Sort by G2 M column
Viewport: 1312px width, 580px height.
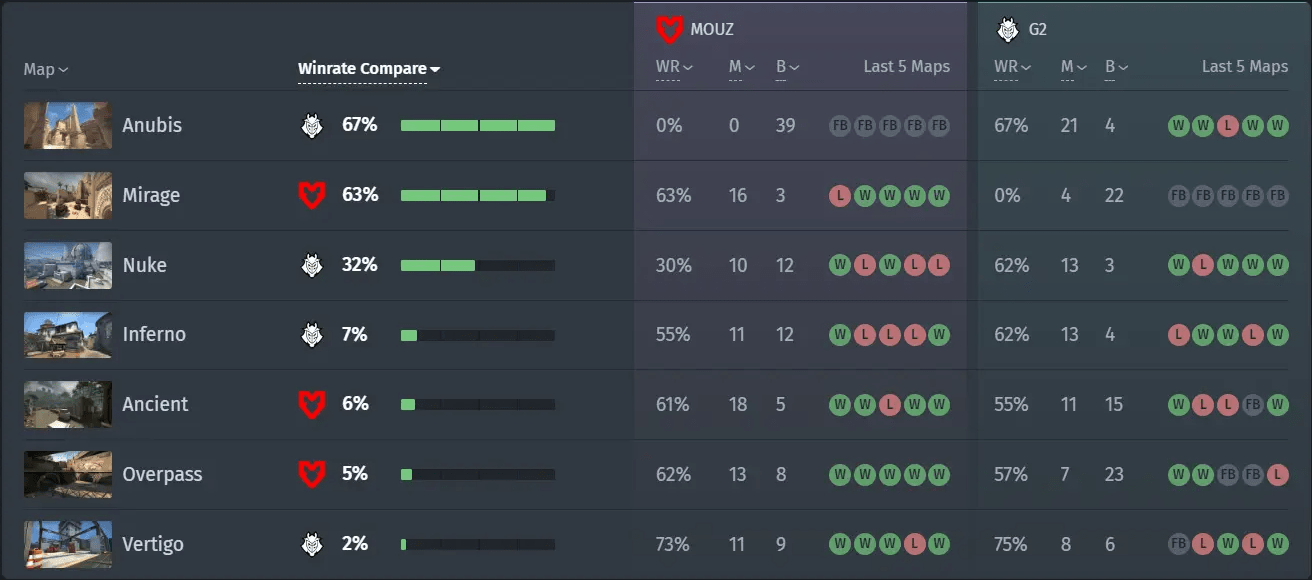pos(1074,67)
